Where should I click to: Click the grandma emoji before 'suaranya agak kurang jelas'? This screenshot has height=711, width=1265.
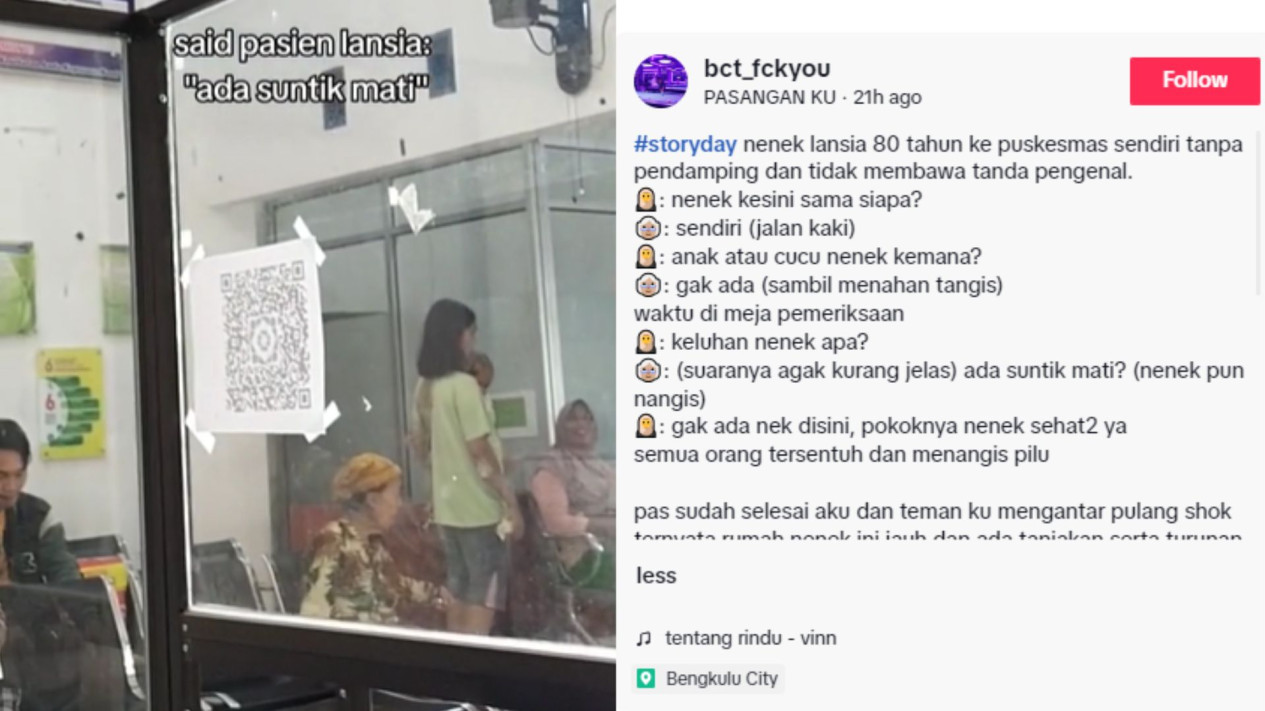[x=648, y=371]
